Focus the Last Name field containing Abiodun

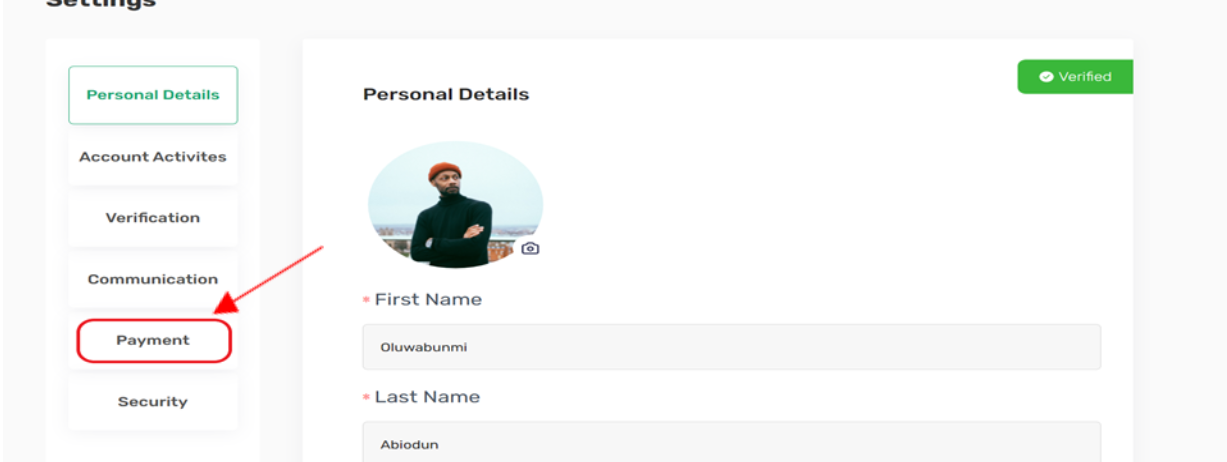coord(732,442)
